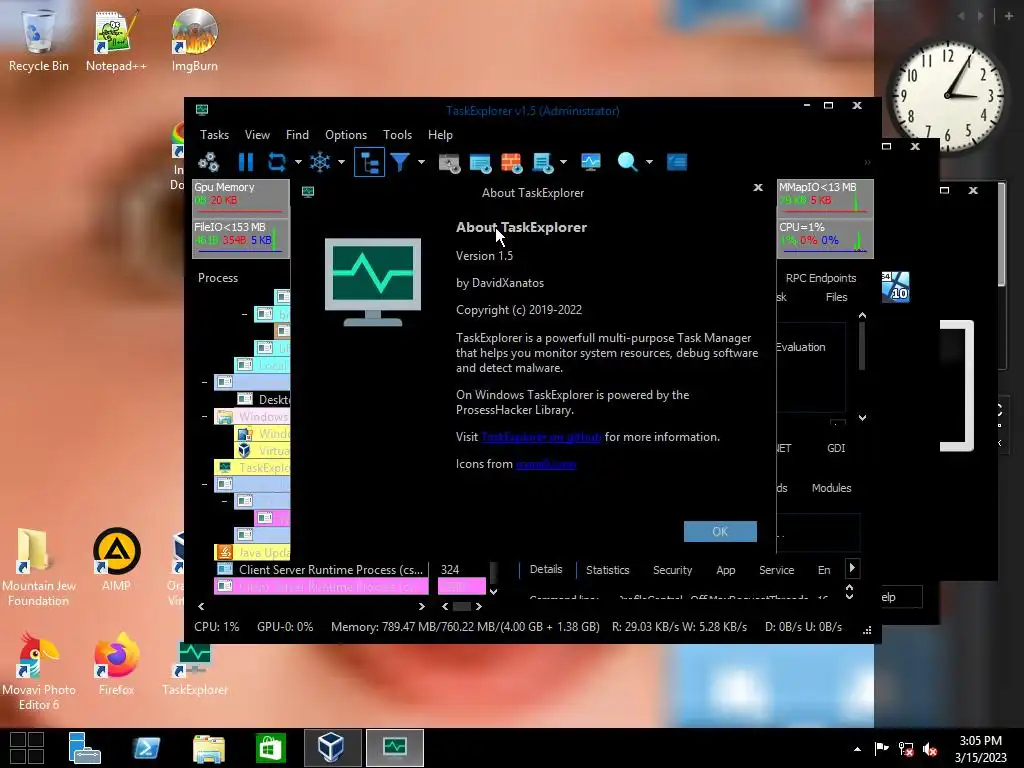This screenshot has width=1024, height=768.
Task: Open the dropdown arrow beside the magnifier icon
Action: point(648,162)
